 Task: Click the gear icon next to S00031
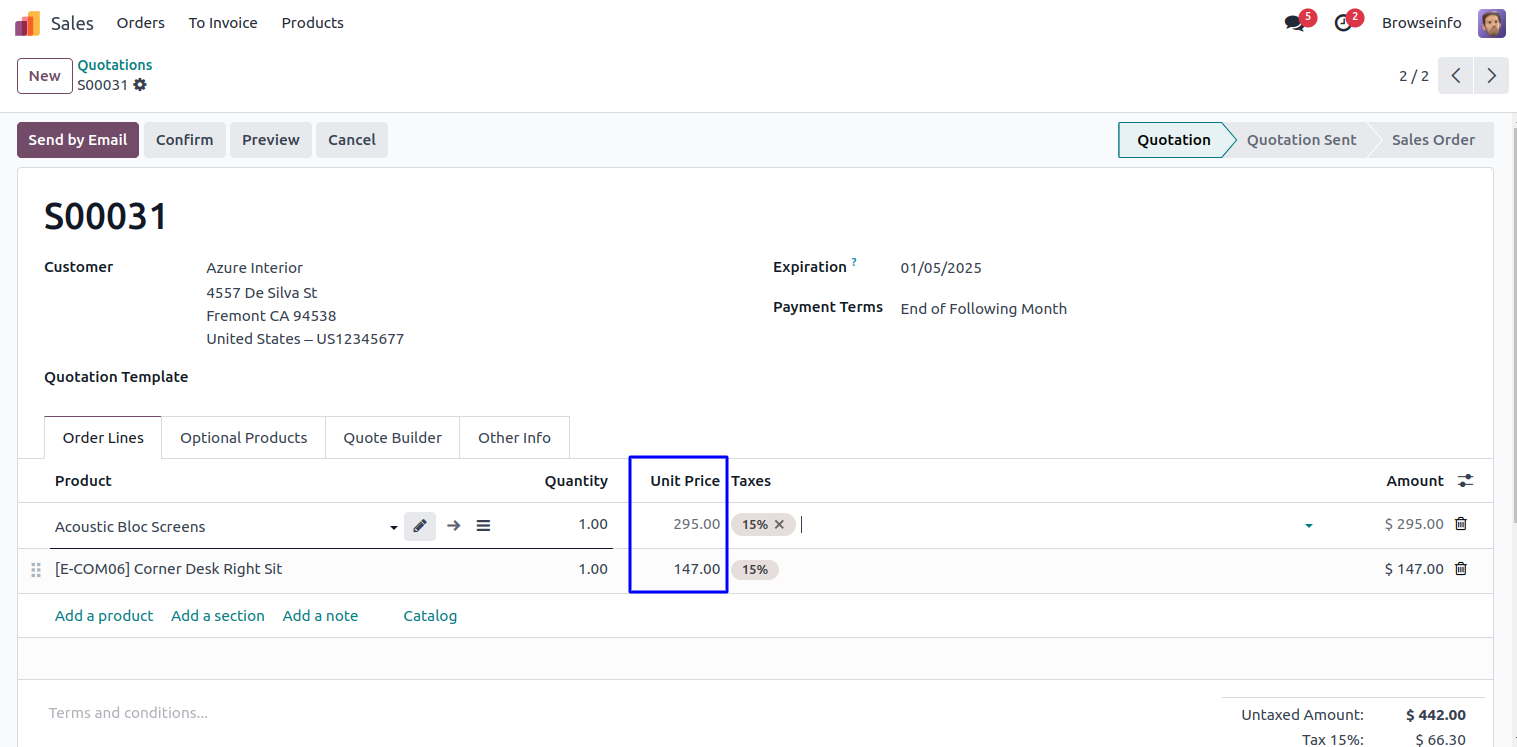(x=140, y=85)
